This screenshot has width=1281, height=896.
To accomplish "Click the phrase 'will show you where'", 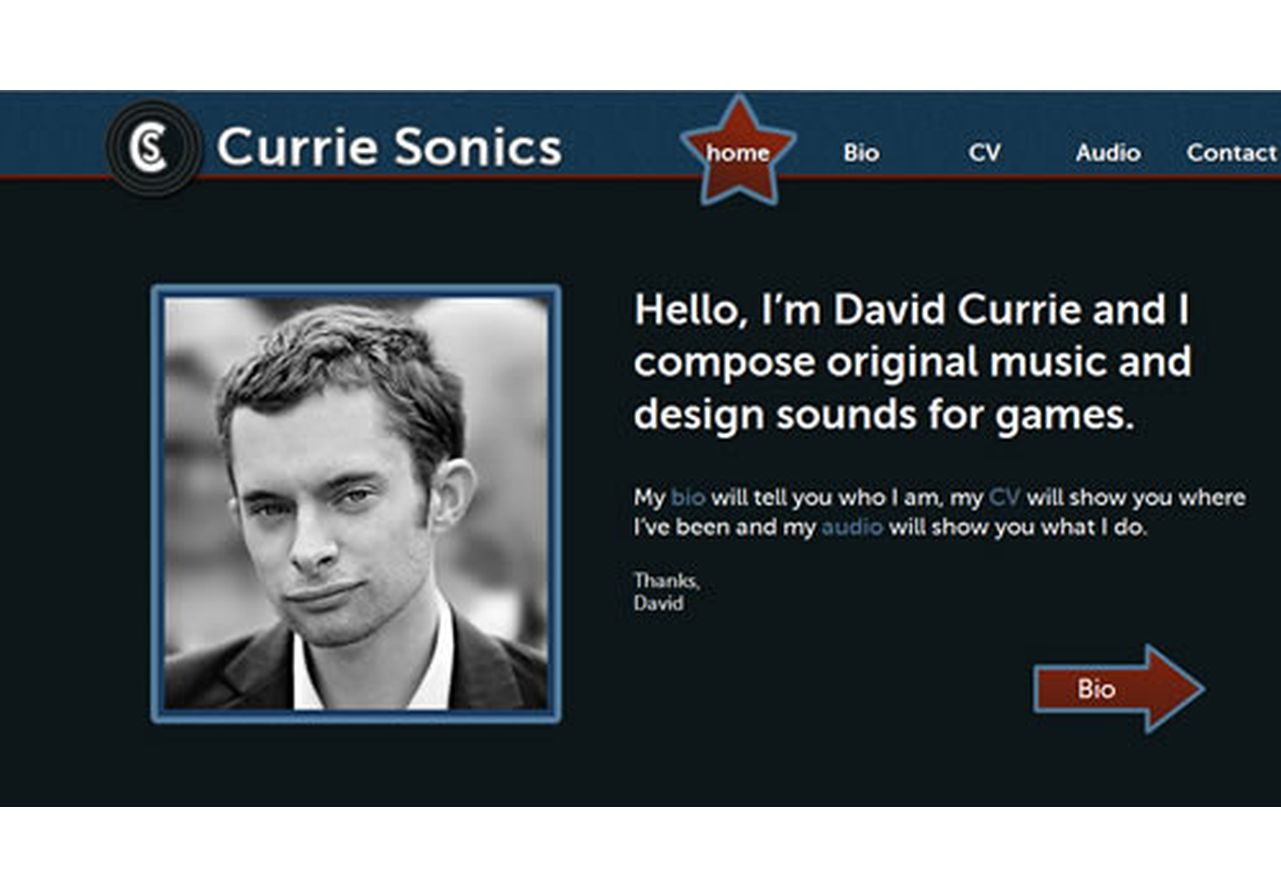I will (x=1136, y=497).
